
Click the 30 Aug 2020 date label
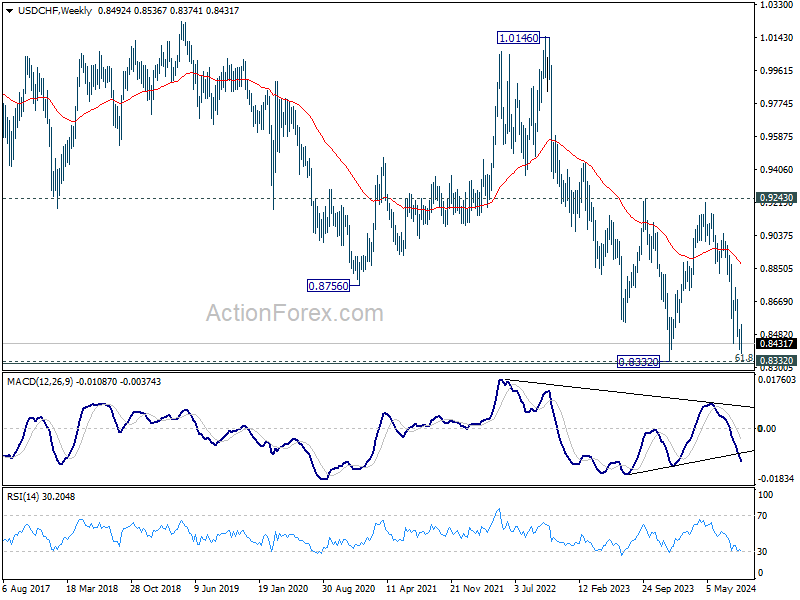348,589
